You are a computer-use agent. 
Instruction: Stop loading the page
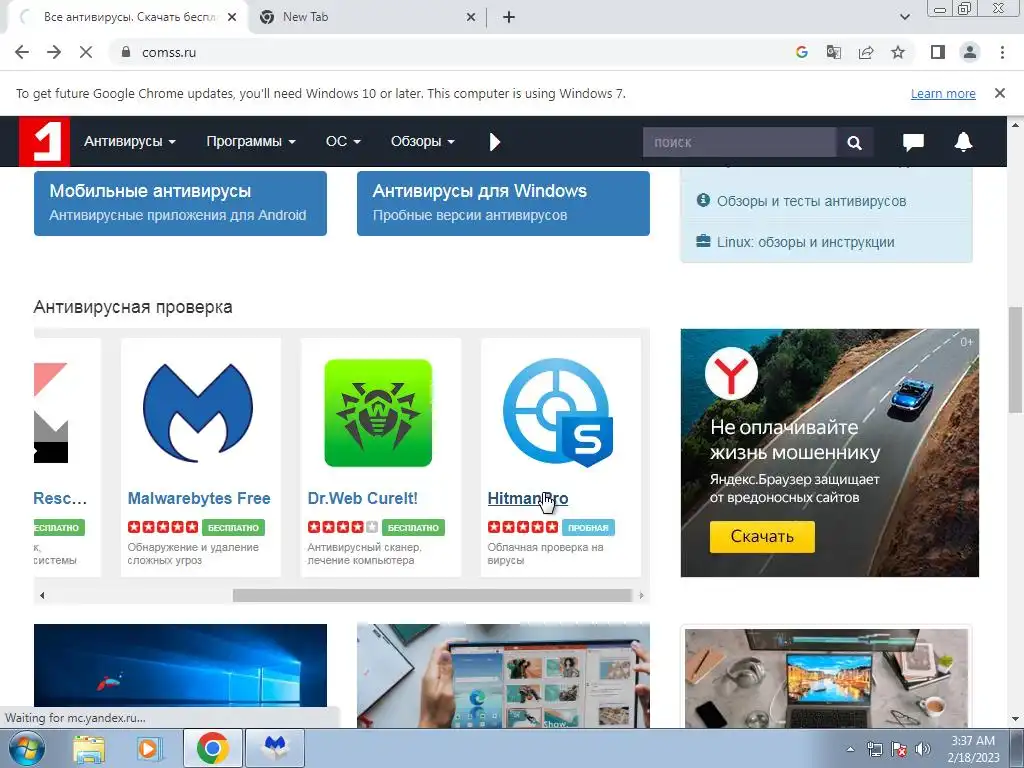pyautogui.click(x=86, y=52)
